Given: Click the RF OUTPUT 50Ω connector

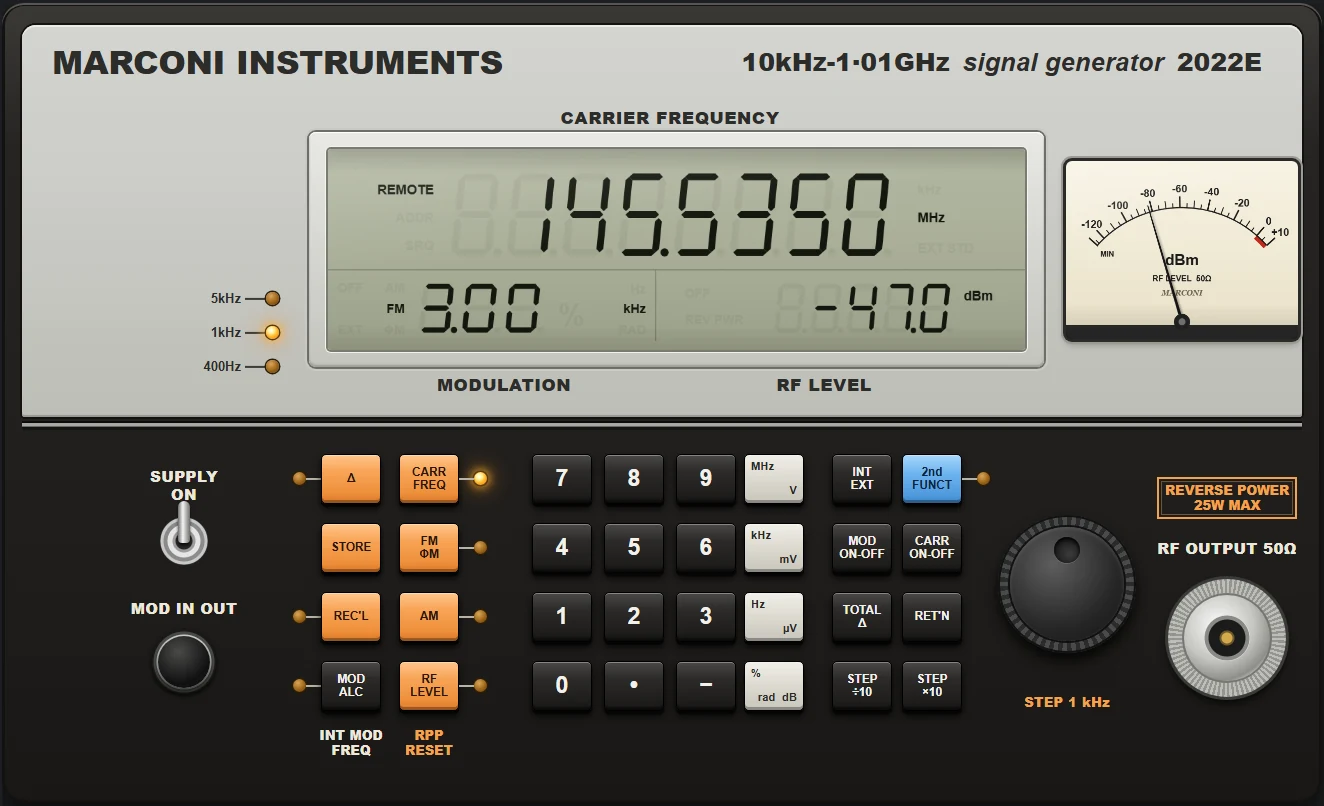Looking at the screenshot, I should tap(1226, 637).
